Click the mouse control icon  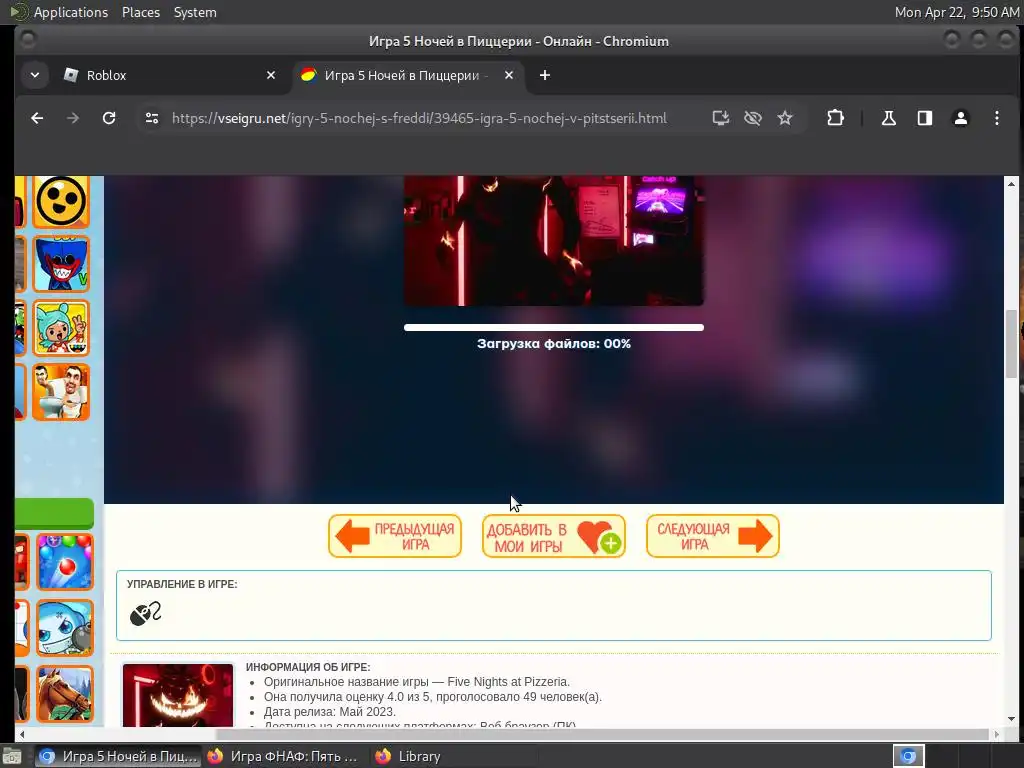click(145, 613)
